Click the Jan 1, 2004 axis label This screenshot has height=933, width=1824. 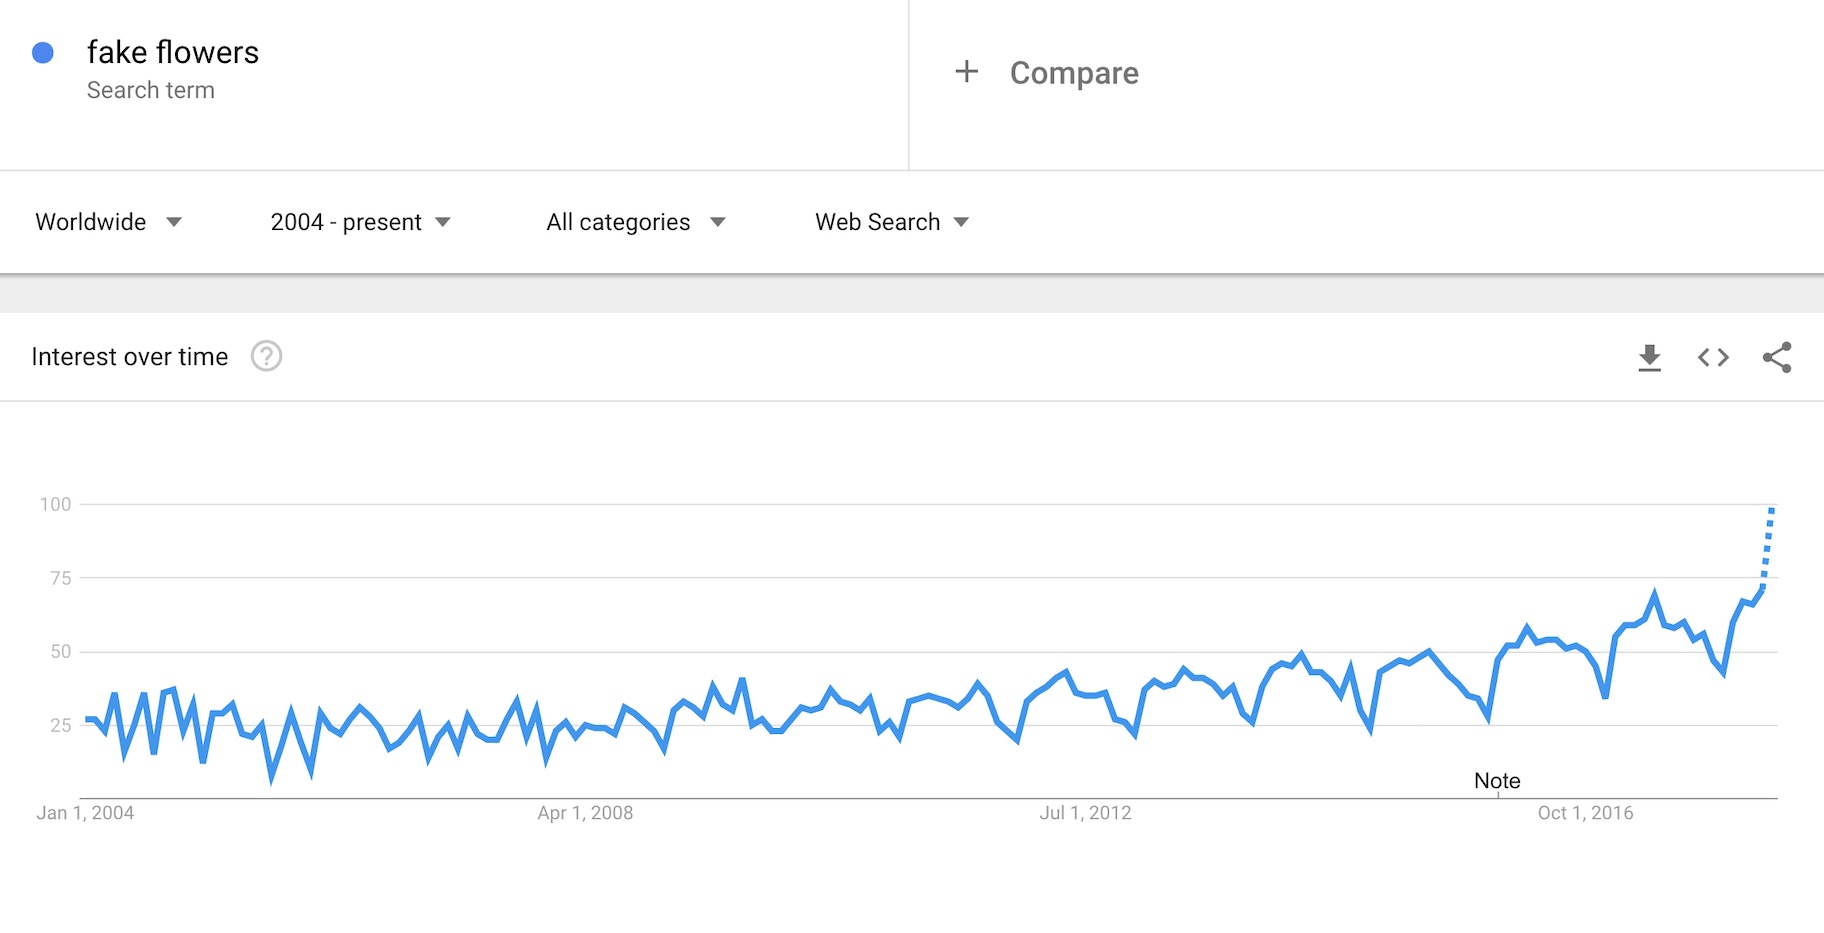[x=86, y=813]
